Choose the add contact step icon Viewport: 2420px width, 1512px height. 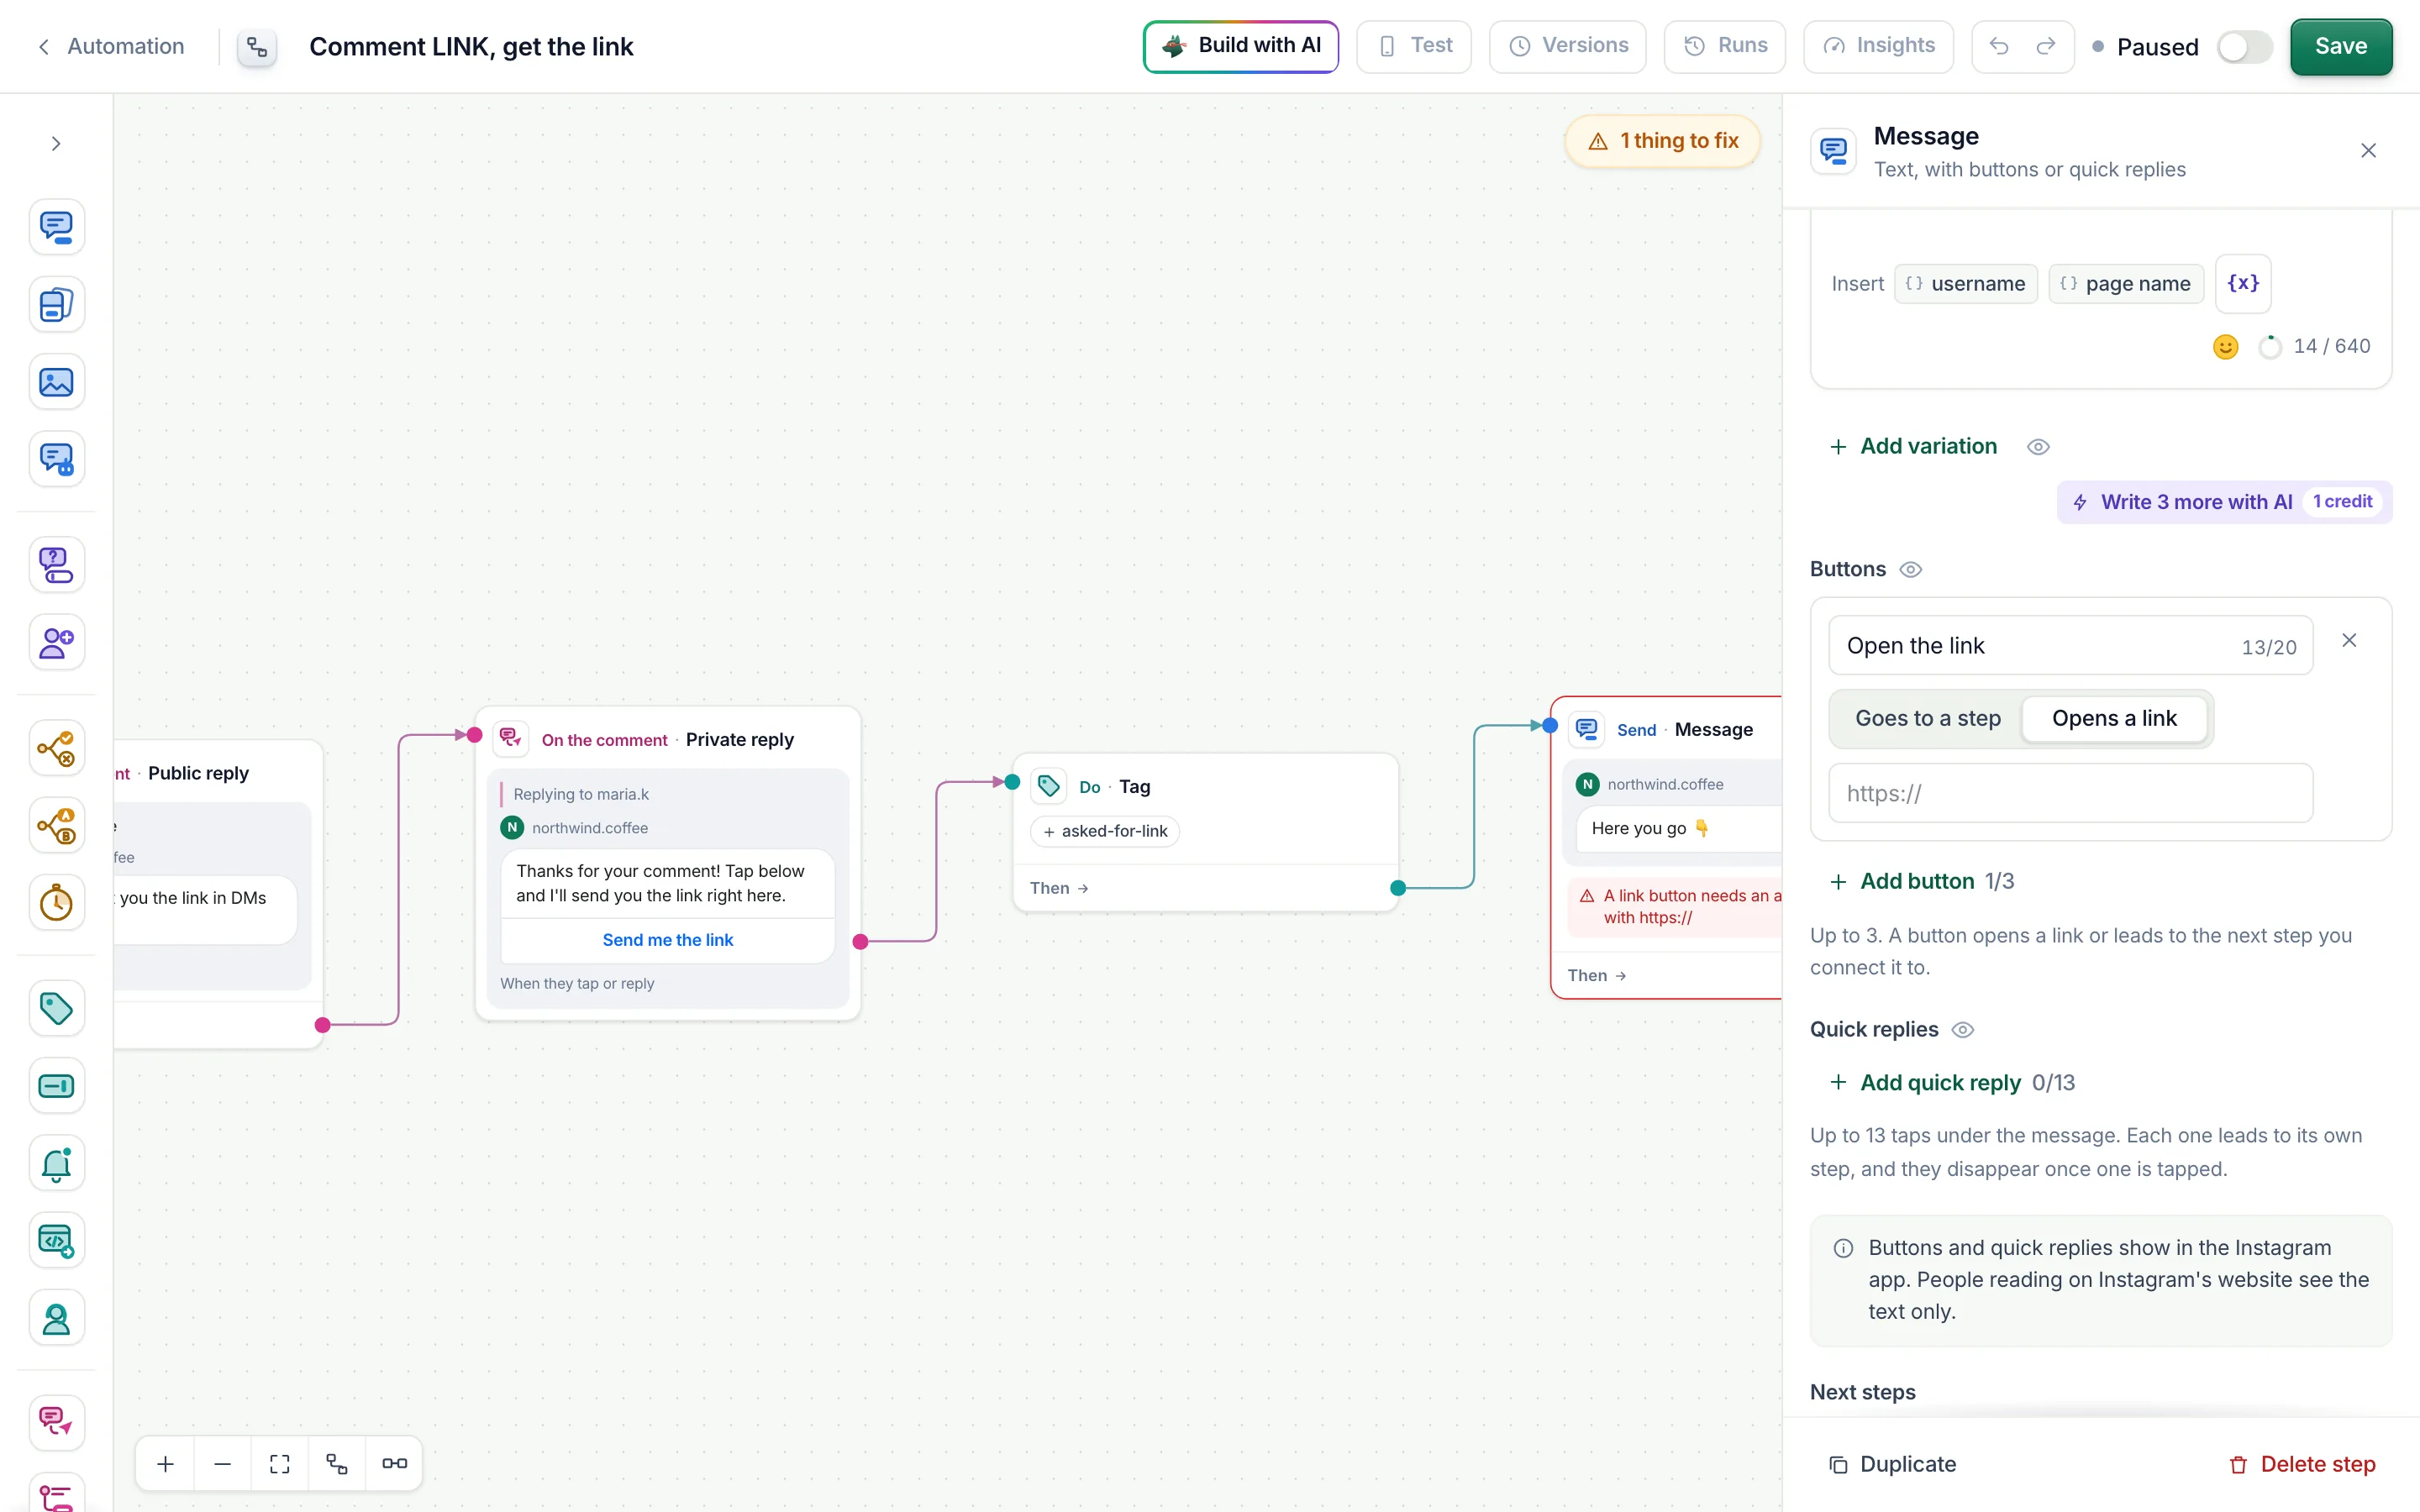(56, 642)
